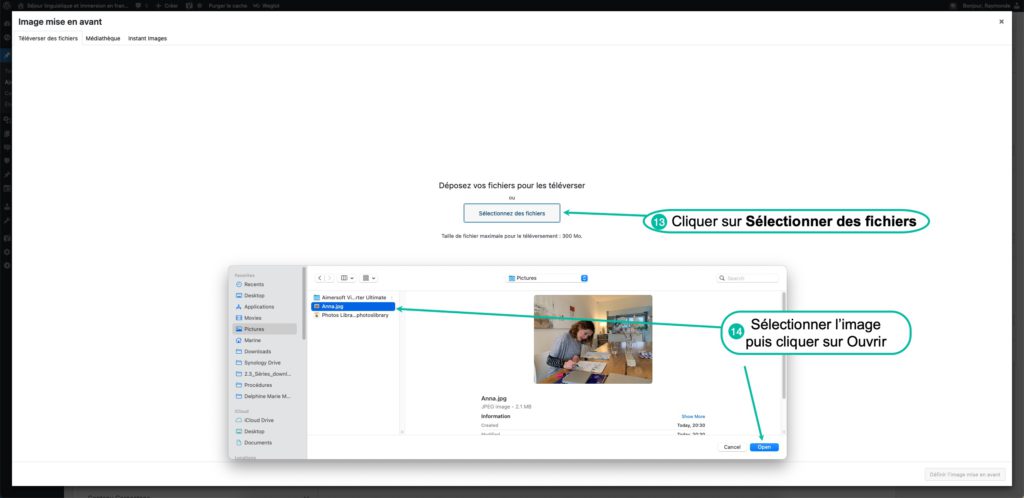Open the Pictures location dropdown
The width and height of the screenshot is (1024, 498).
(547, 278)
